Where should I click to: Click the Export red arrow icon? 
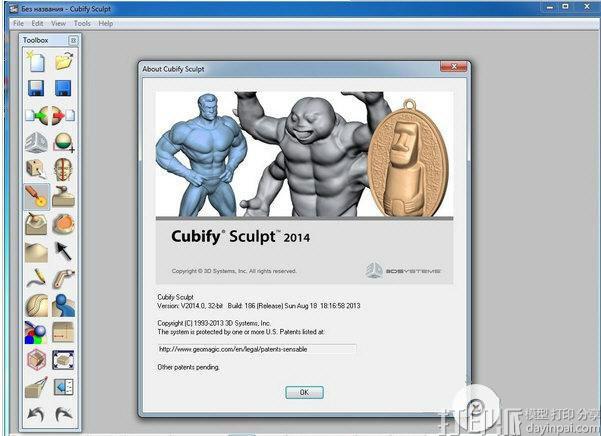(x=63, y=115)
